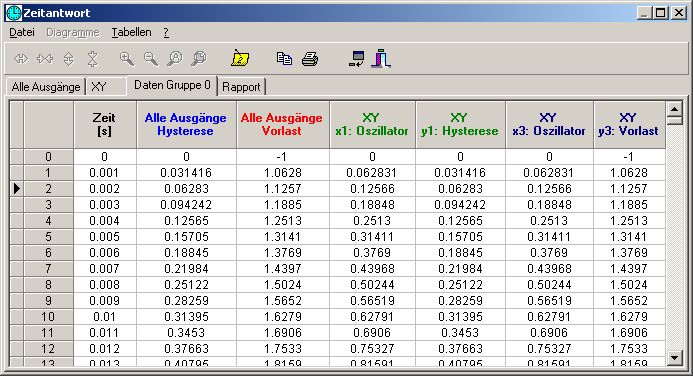Click x3: Oszillator cell 0.75327
Screen dimensions: 693x376
coord(549,349)
